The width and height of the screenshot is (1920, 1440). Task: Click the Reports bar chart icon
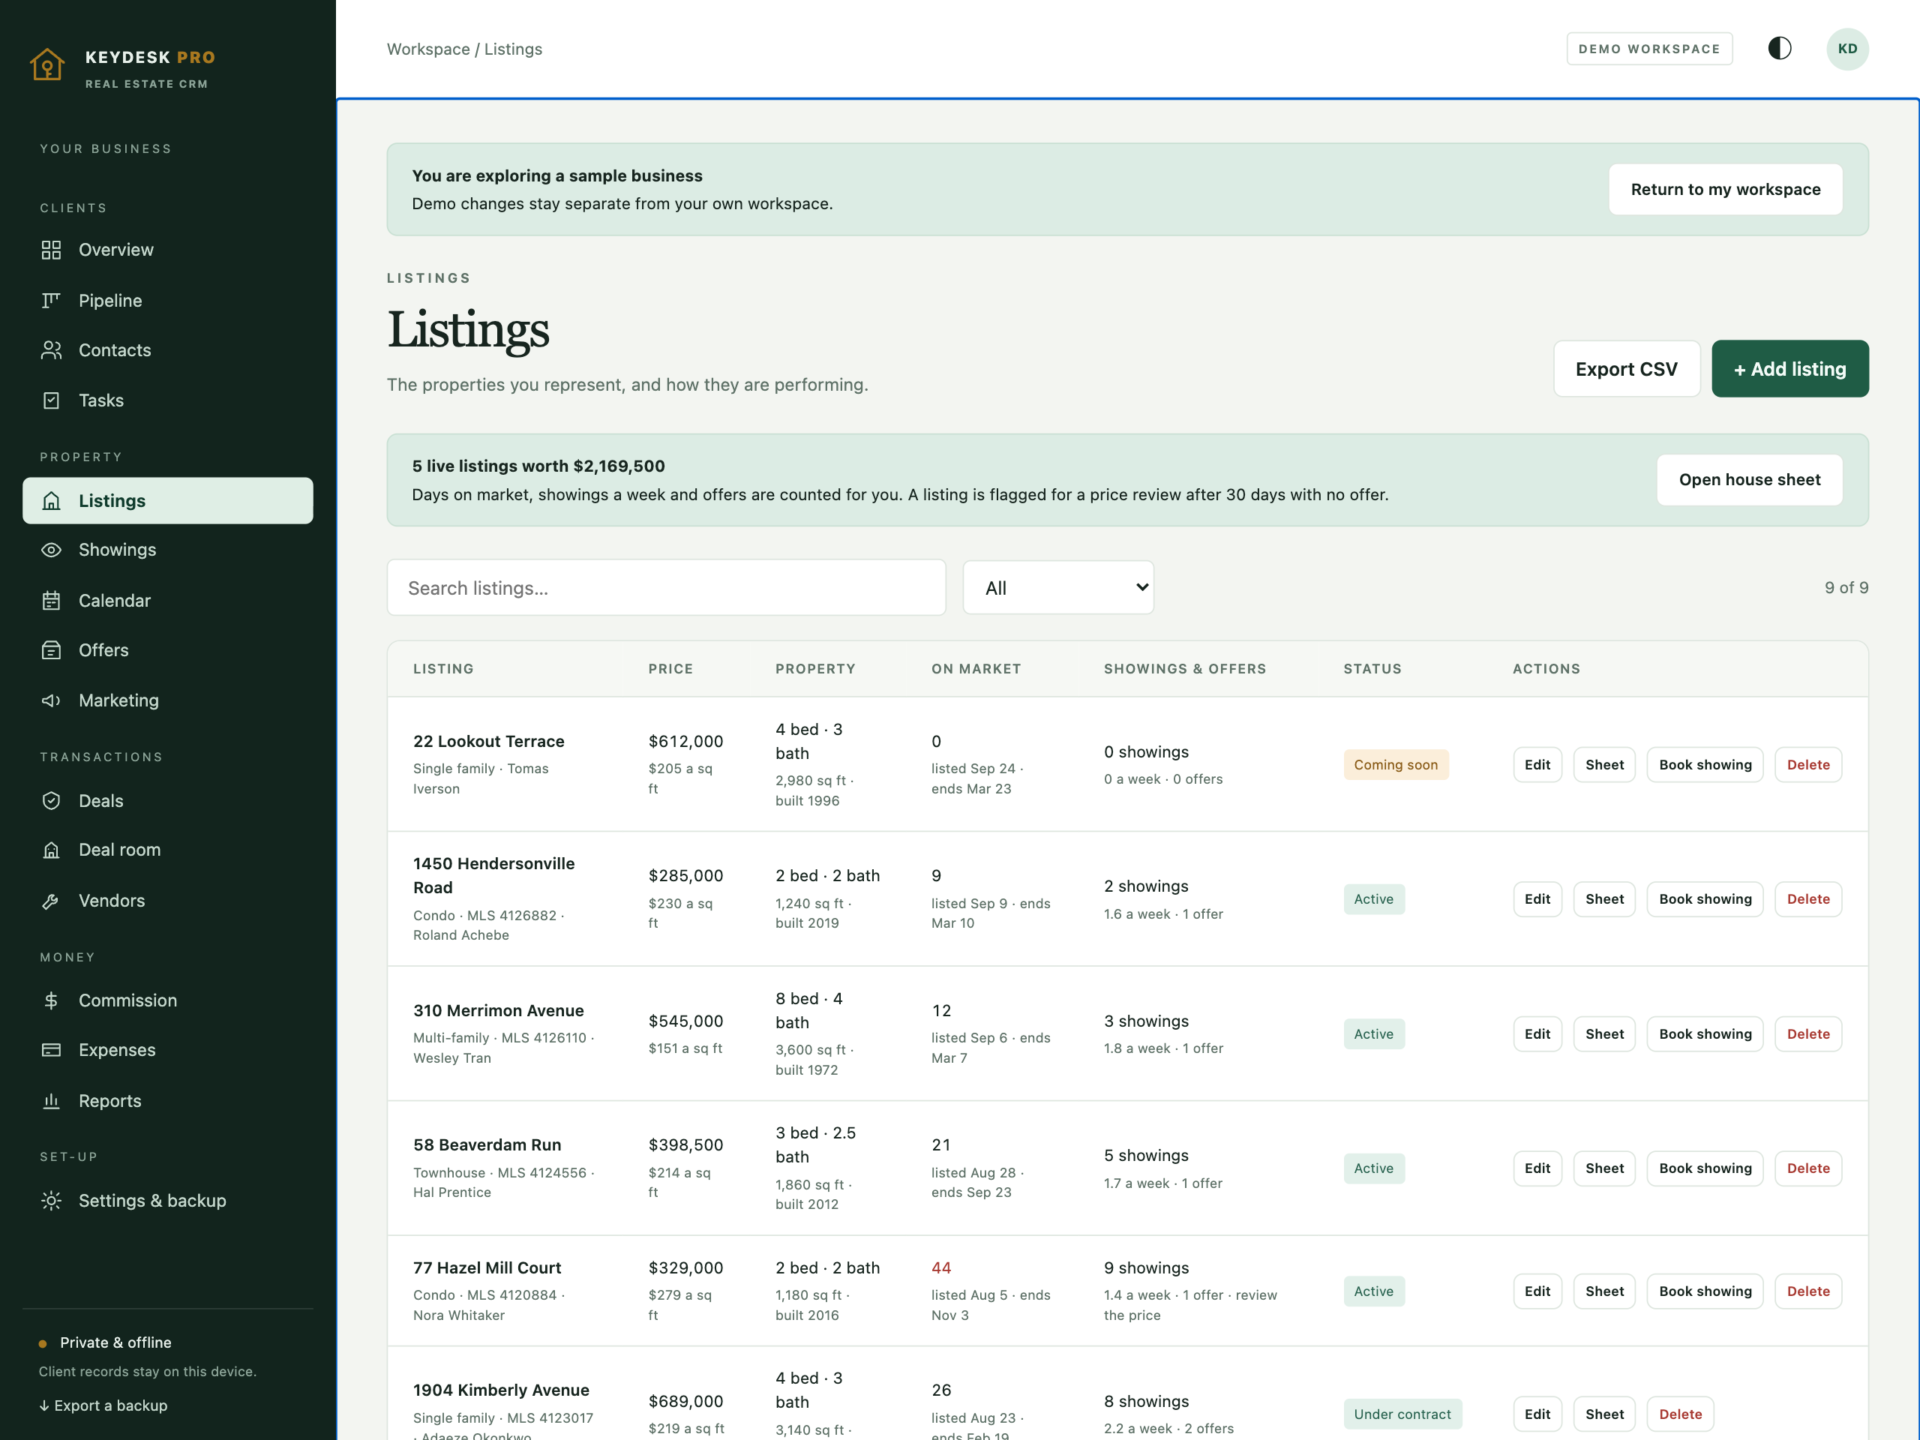click(x=51, y=1100)
